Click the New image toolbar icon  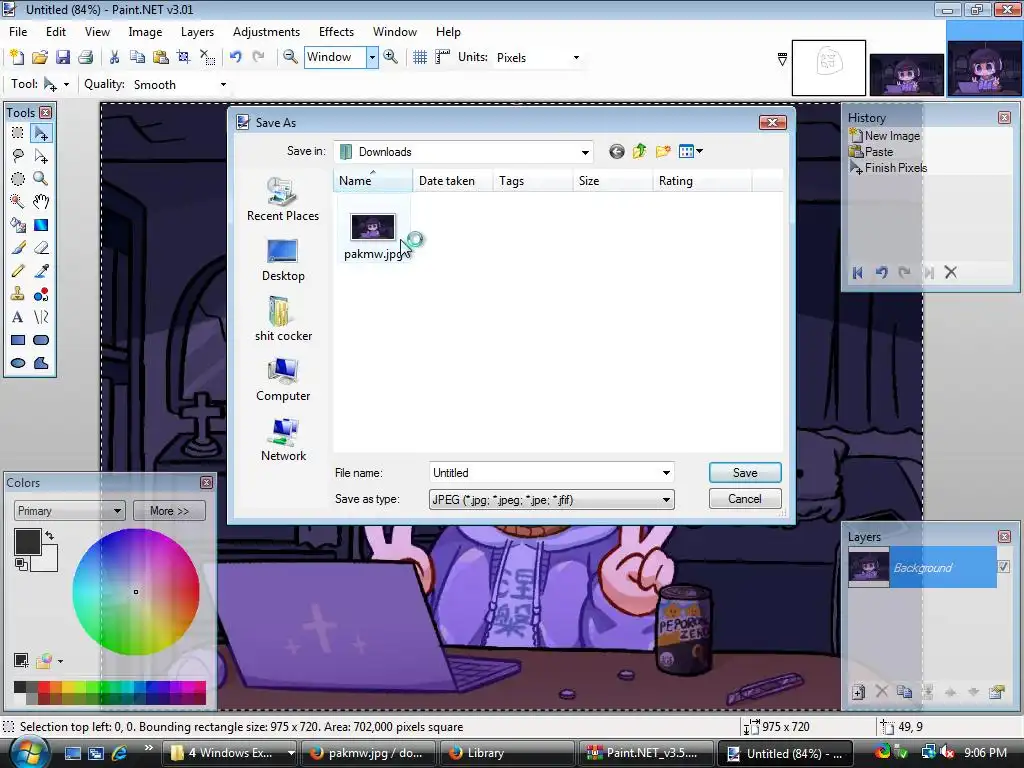click(17, 57)
